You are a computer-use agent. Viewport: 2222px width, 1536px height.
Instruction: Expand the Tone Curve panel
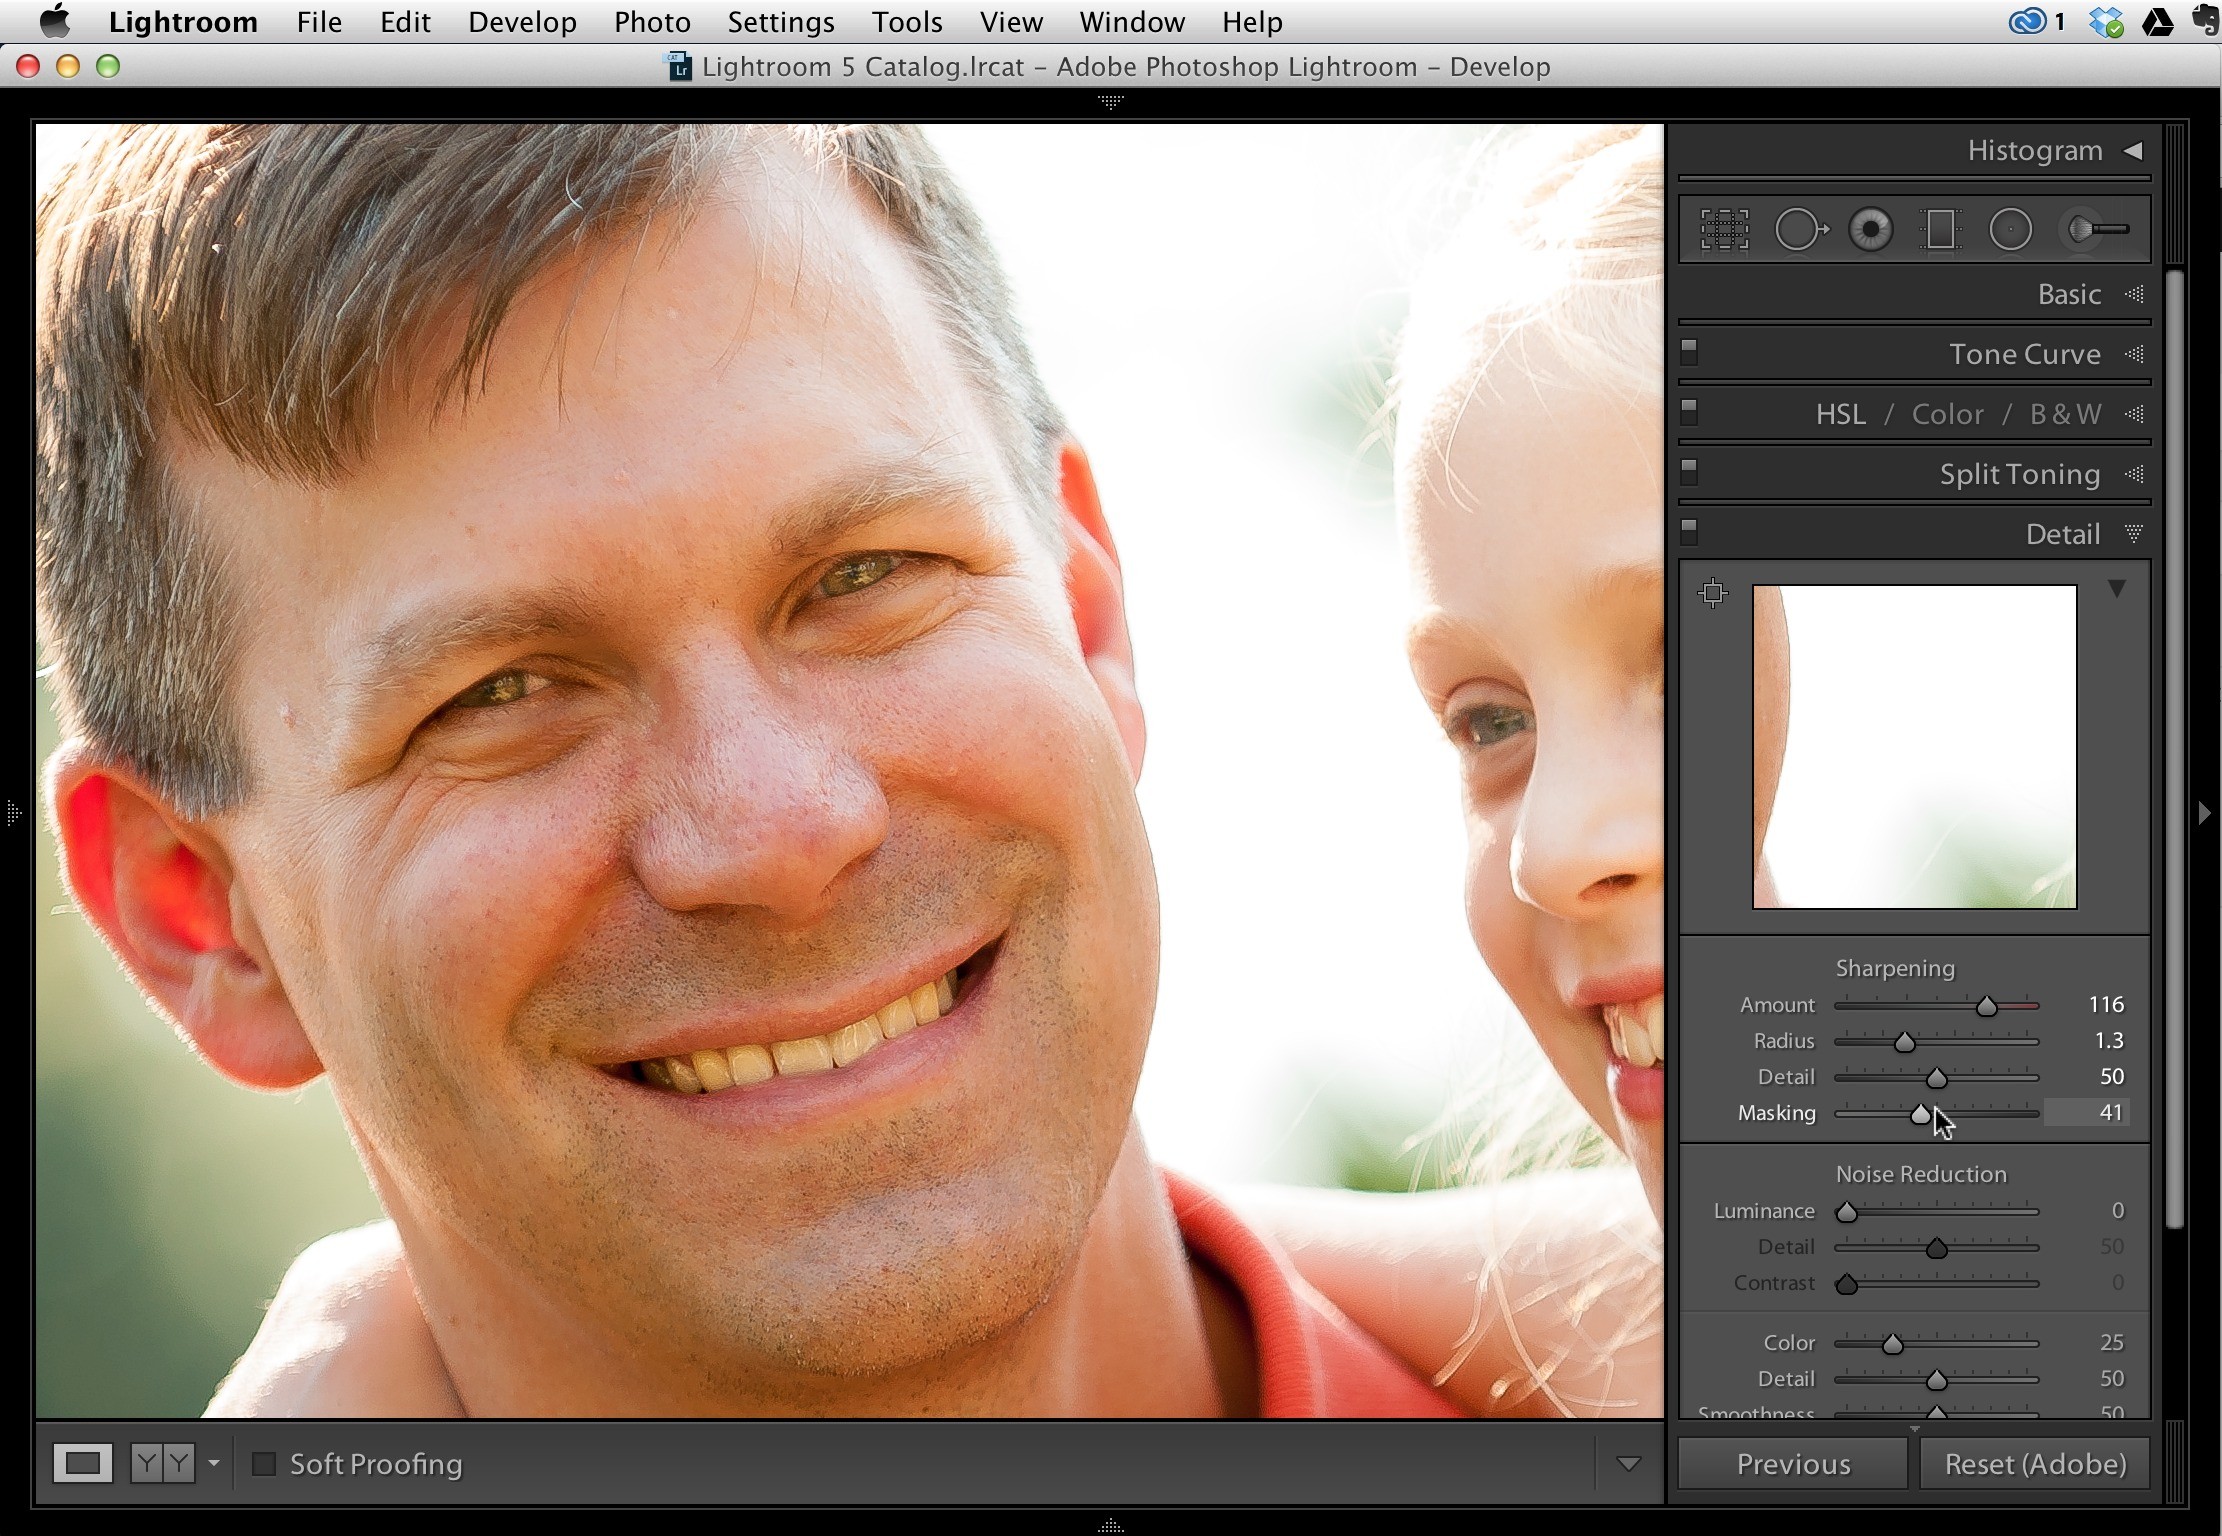tap(2134, 354)
